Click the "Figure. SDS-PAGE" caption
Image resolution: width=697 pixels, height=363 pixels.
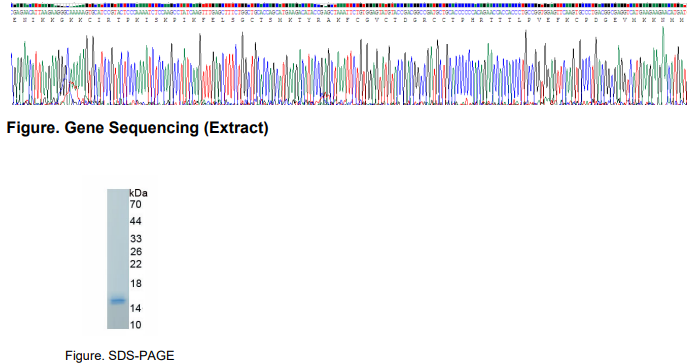[120, 355]
